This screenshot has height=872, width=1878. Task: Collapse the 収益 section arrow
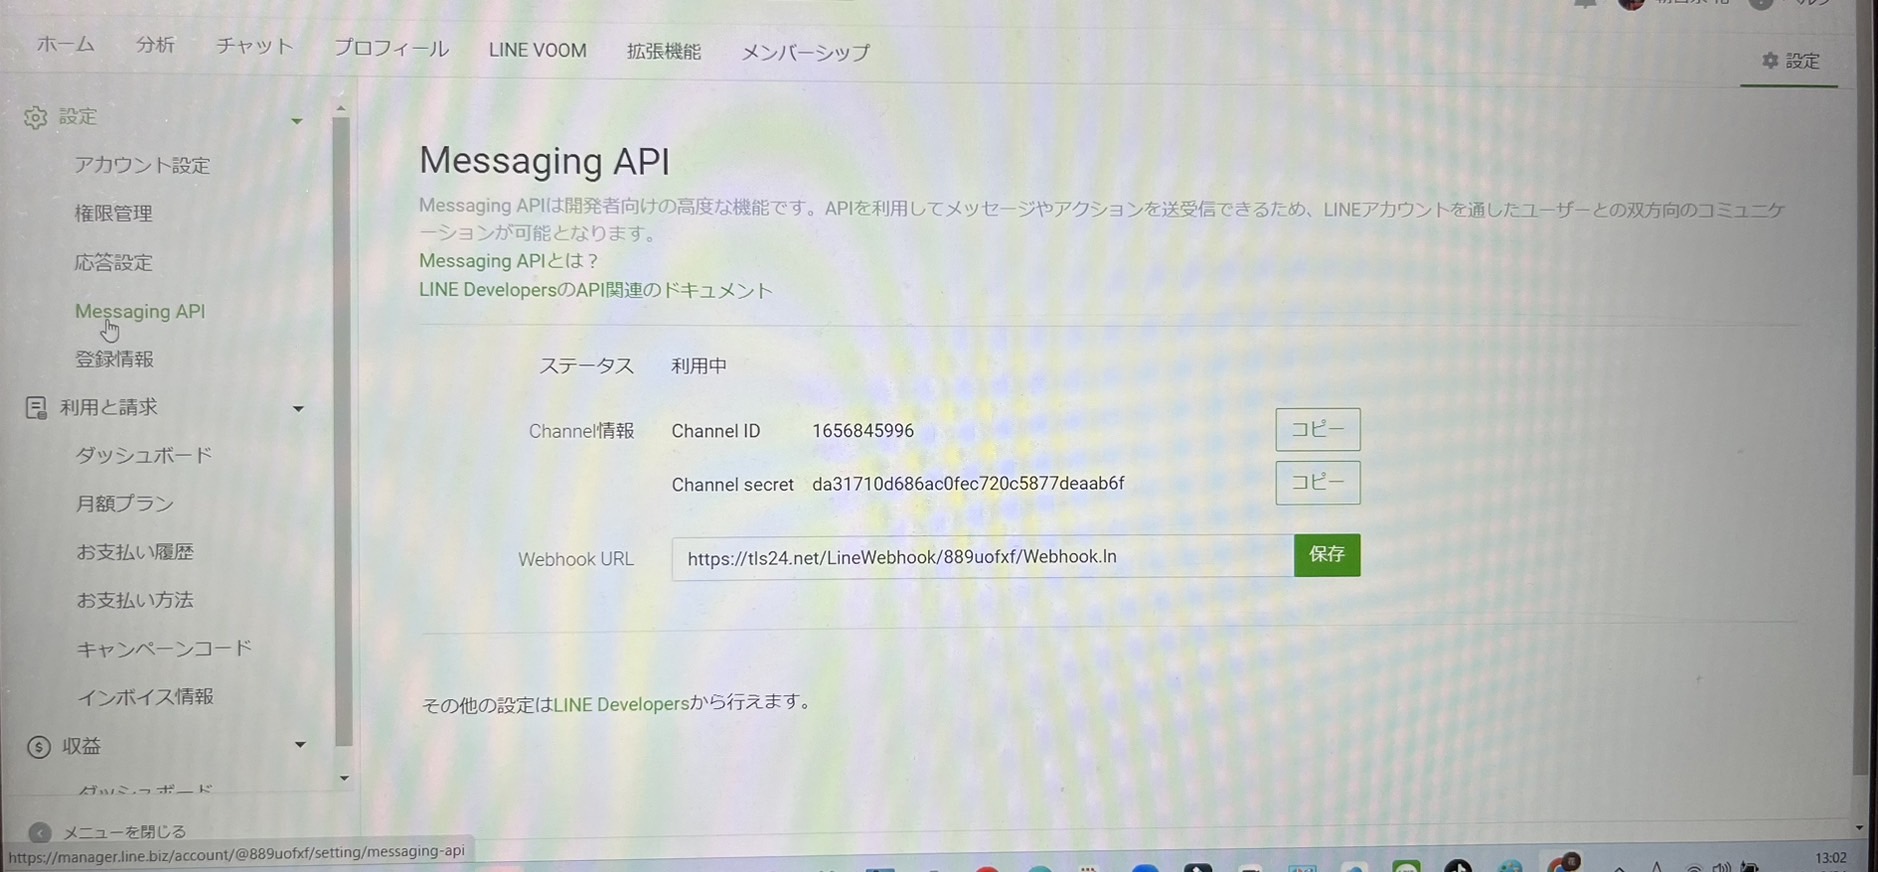299,745
